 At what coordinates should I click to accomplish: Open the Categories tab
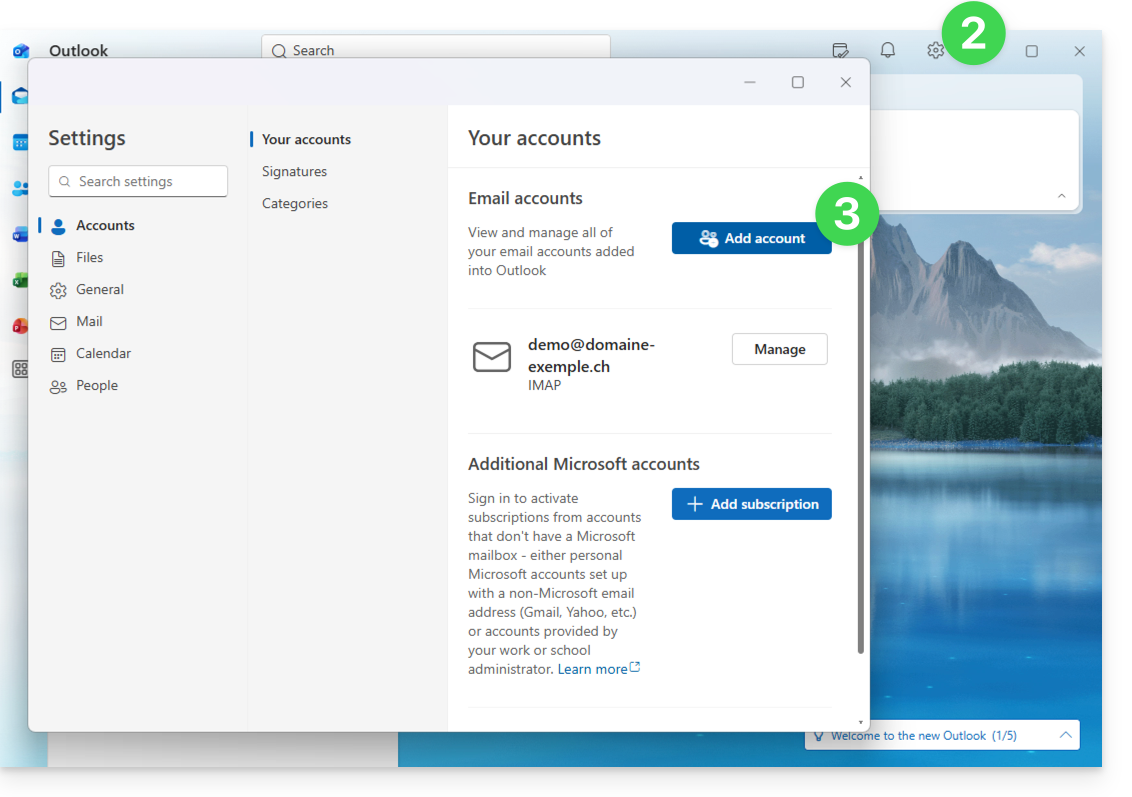tap(294, 204)
